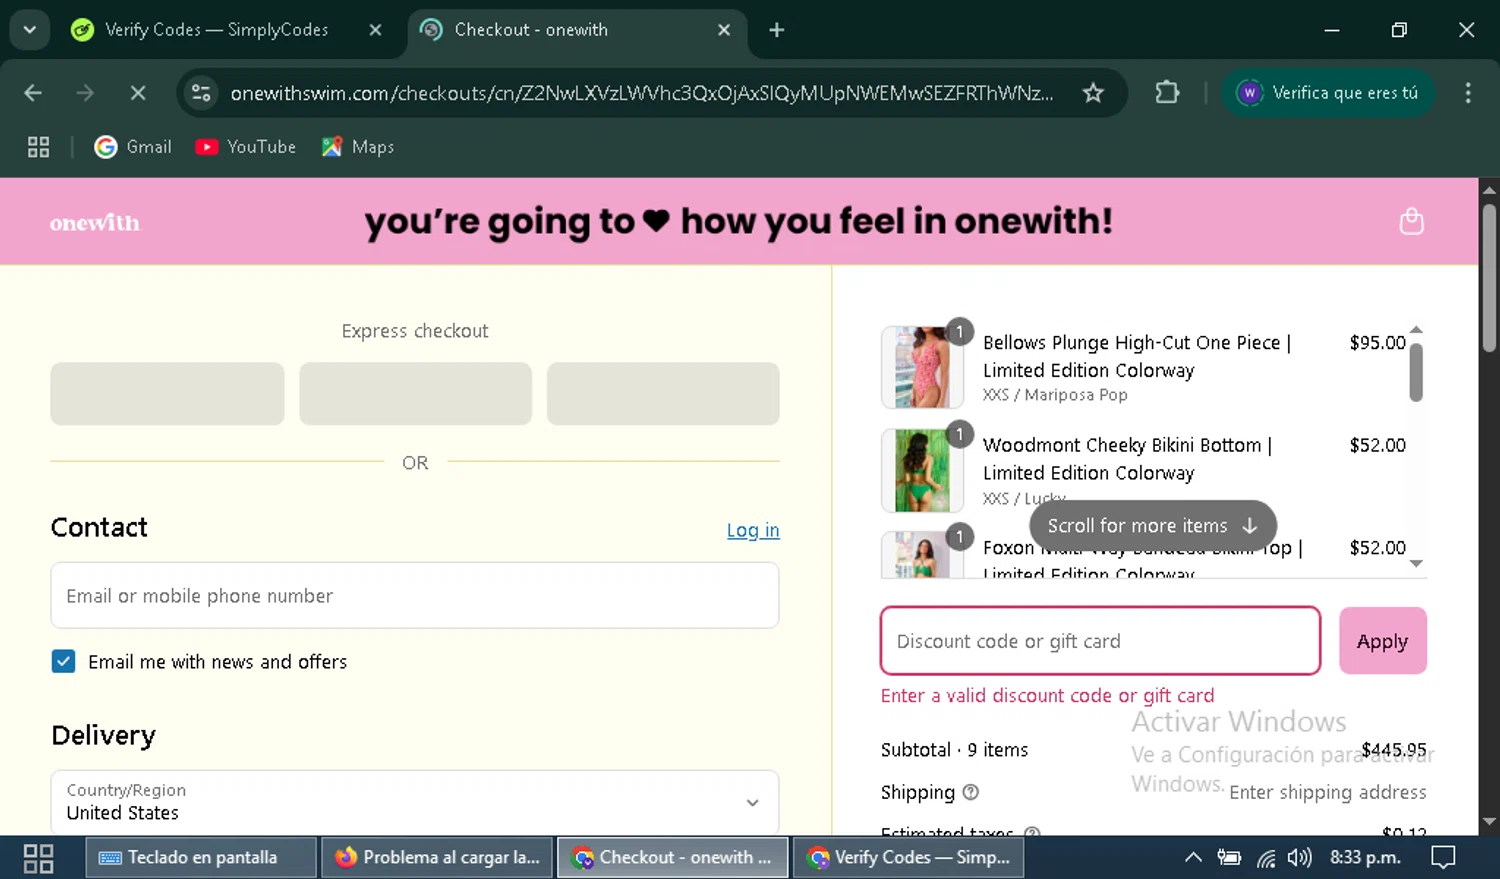Click the Shipping help question icon
The image size is (1500, 879).
[970, 792]
